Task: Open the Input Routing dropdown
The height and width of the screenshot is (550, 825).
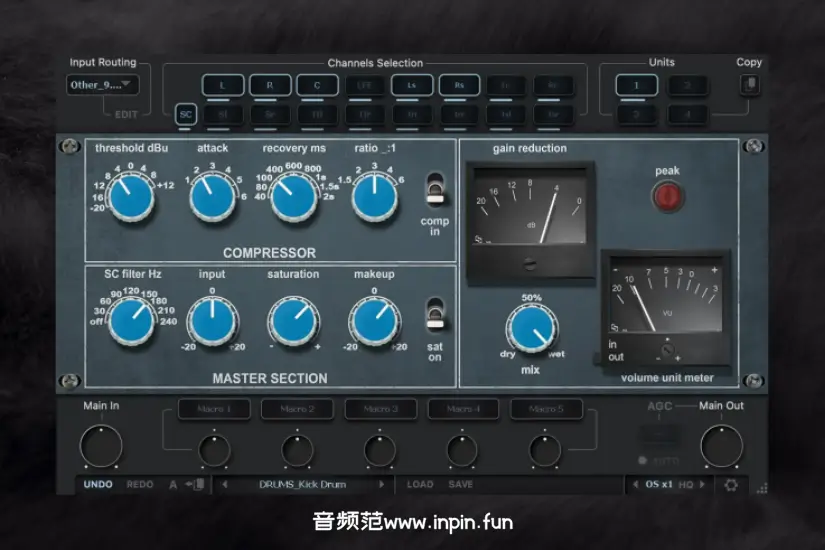Action: (103, 85)
